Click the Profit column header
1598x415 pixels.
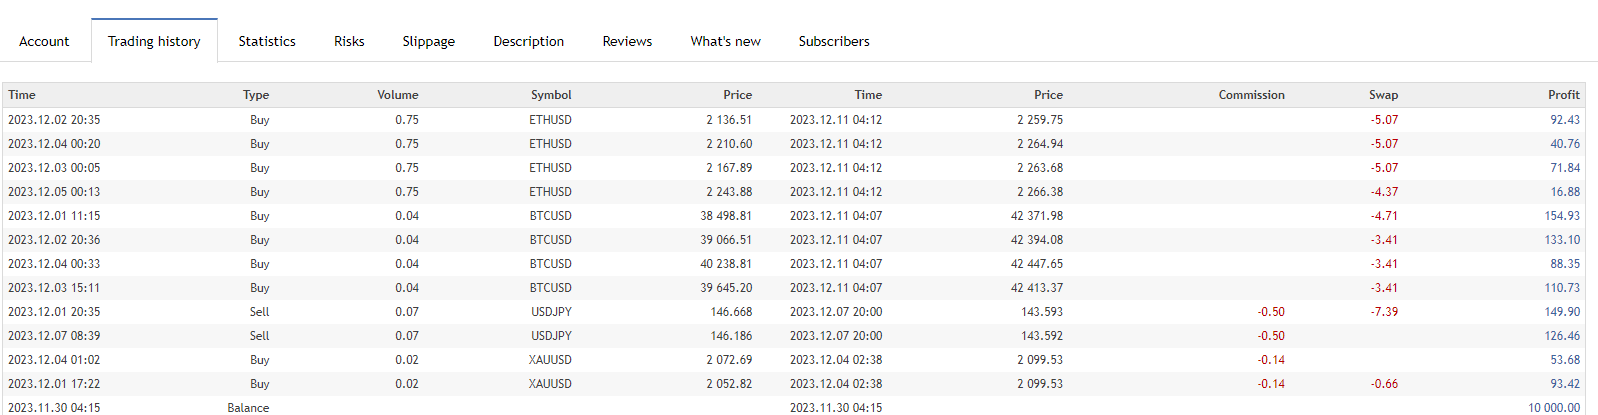(1563, 95)
